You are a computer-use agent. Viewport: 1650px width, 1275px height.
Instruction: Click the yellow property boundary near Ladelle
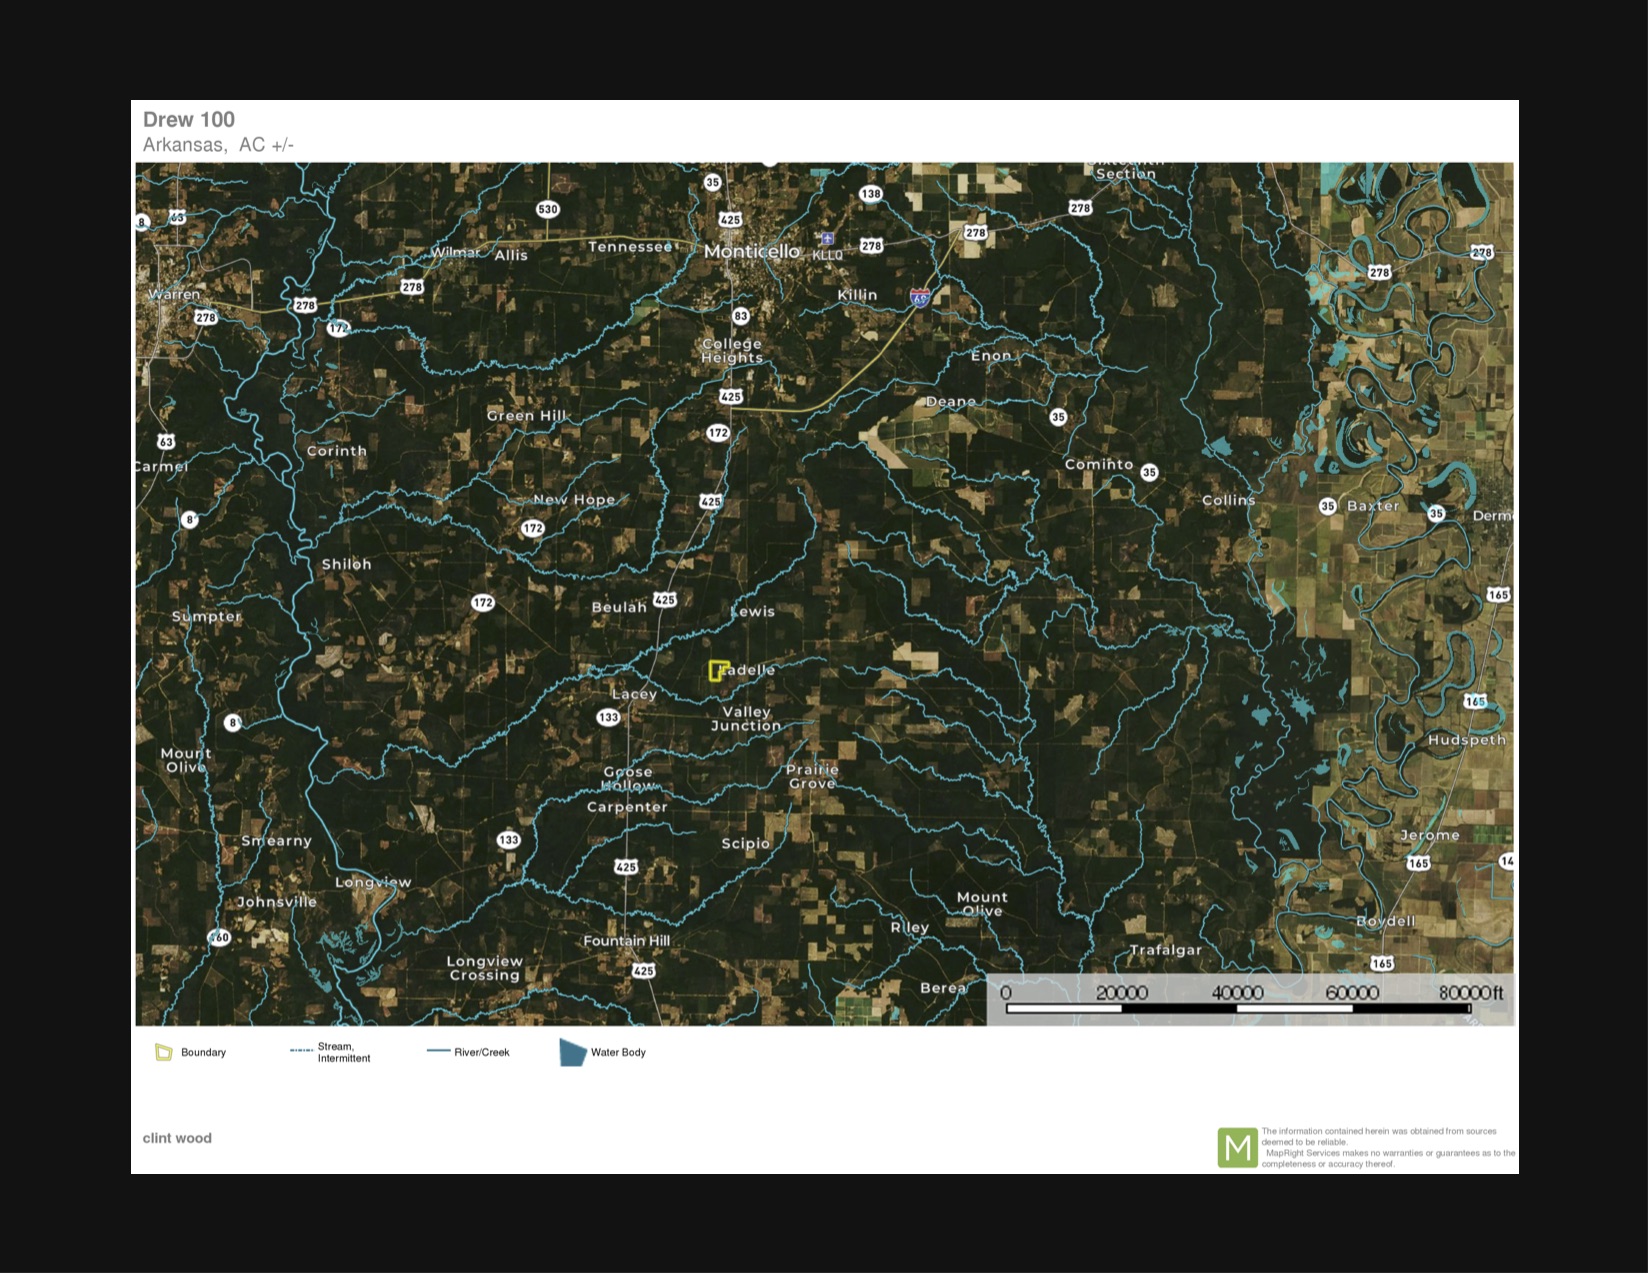click(x=716, y=671)
